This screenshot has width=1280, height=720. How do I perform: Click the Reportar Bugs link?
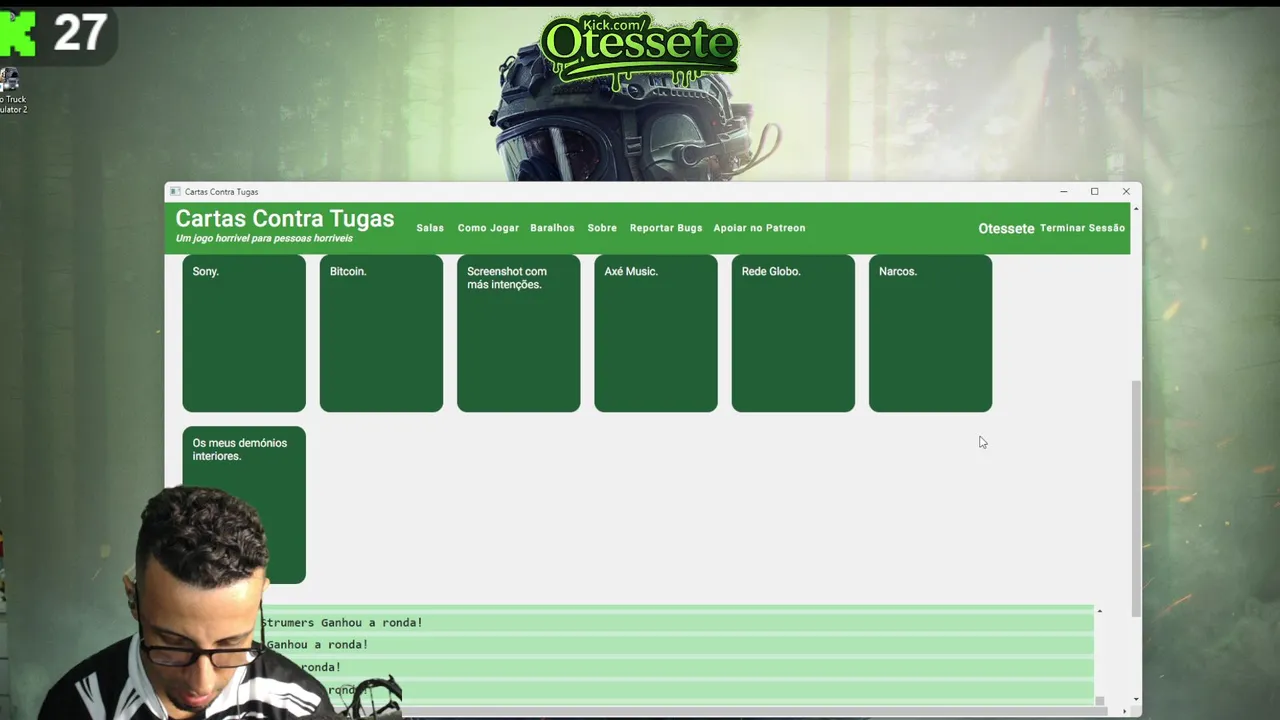(666, 228)
